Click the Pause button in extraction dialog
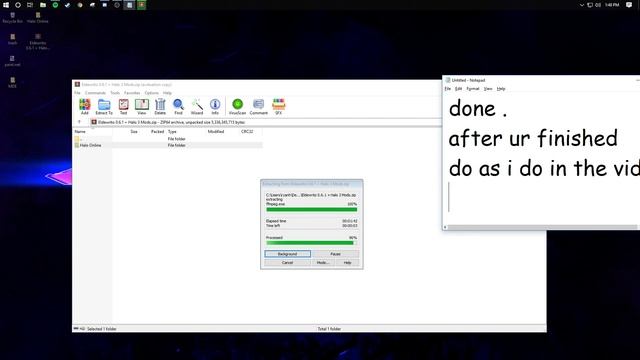This screenshot has width=640, height=360. click(x=336, y=254)
